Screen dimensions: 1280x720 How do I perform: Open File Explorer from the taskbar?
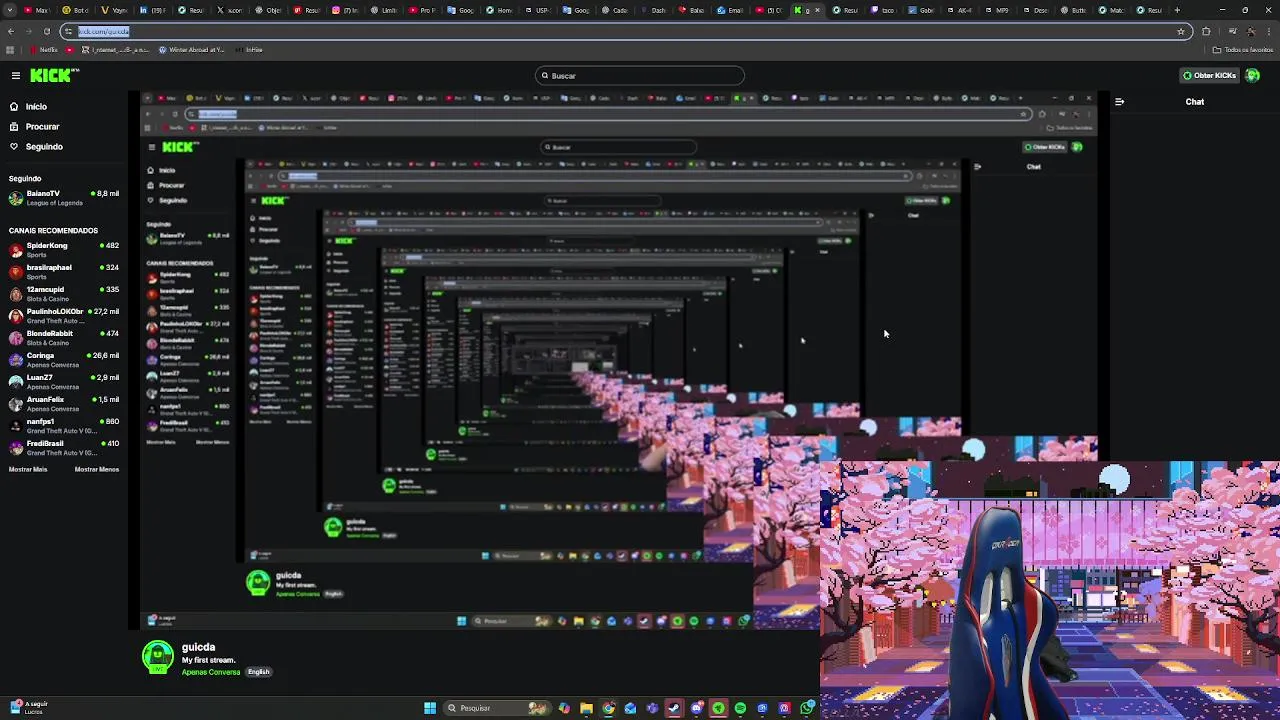tap(586, 708)
